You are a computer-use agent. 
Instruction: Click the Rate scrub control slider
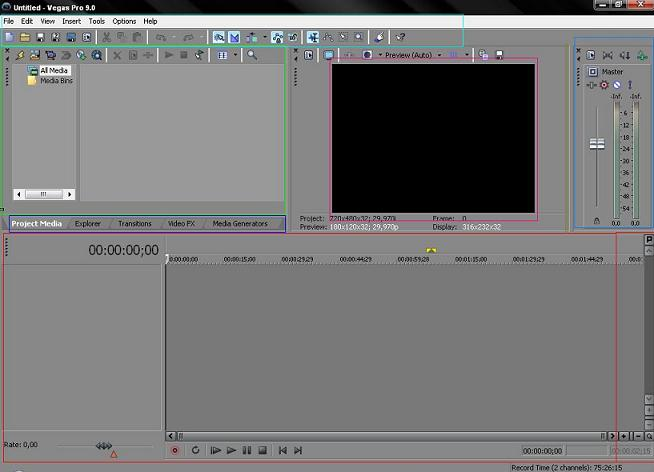(104, 446)
